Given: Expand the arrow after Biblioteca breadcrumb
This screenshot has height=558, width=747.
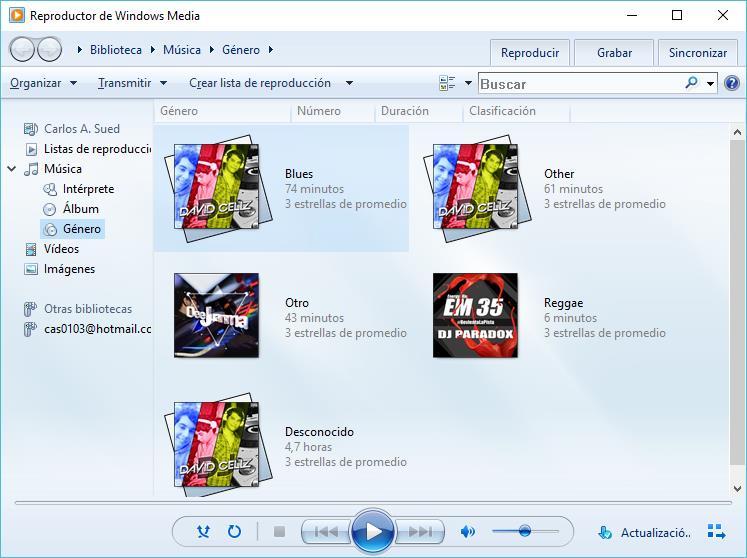Looking at the screenshot, I should click(x=152, y=50).
